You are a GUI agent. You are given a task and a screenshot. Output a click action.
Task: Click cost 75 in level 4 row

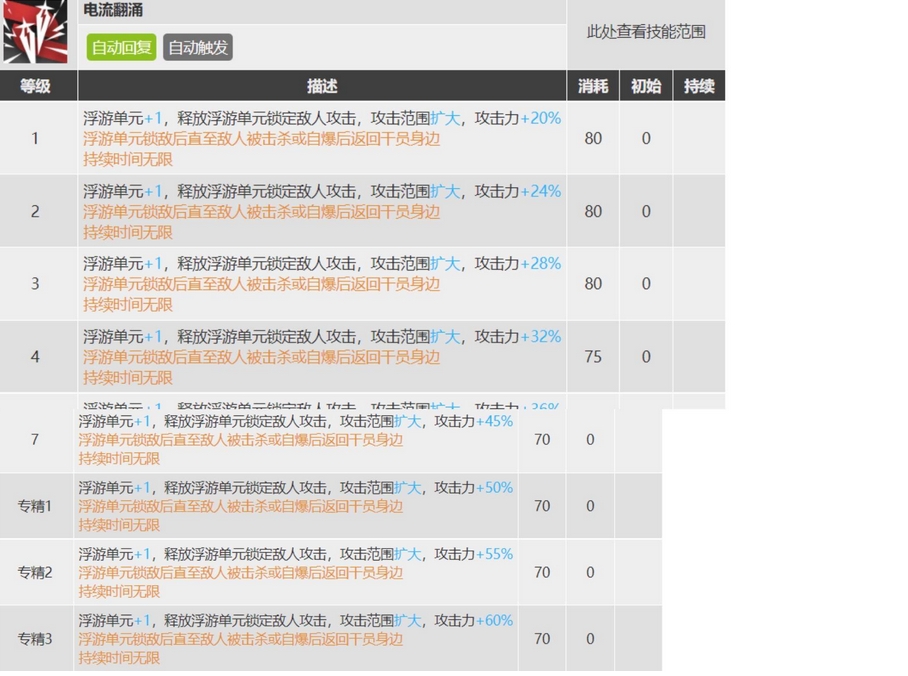(593, 357)
